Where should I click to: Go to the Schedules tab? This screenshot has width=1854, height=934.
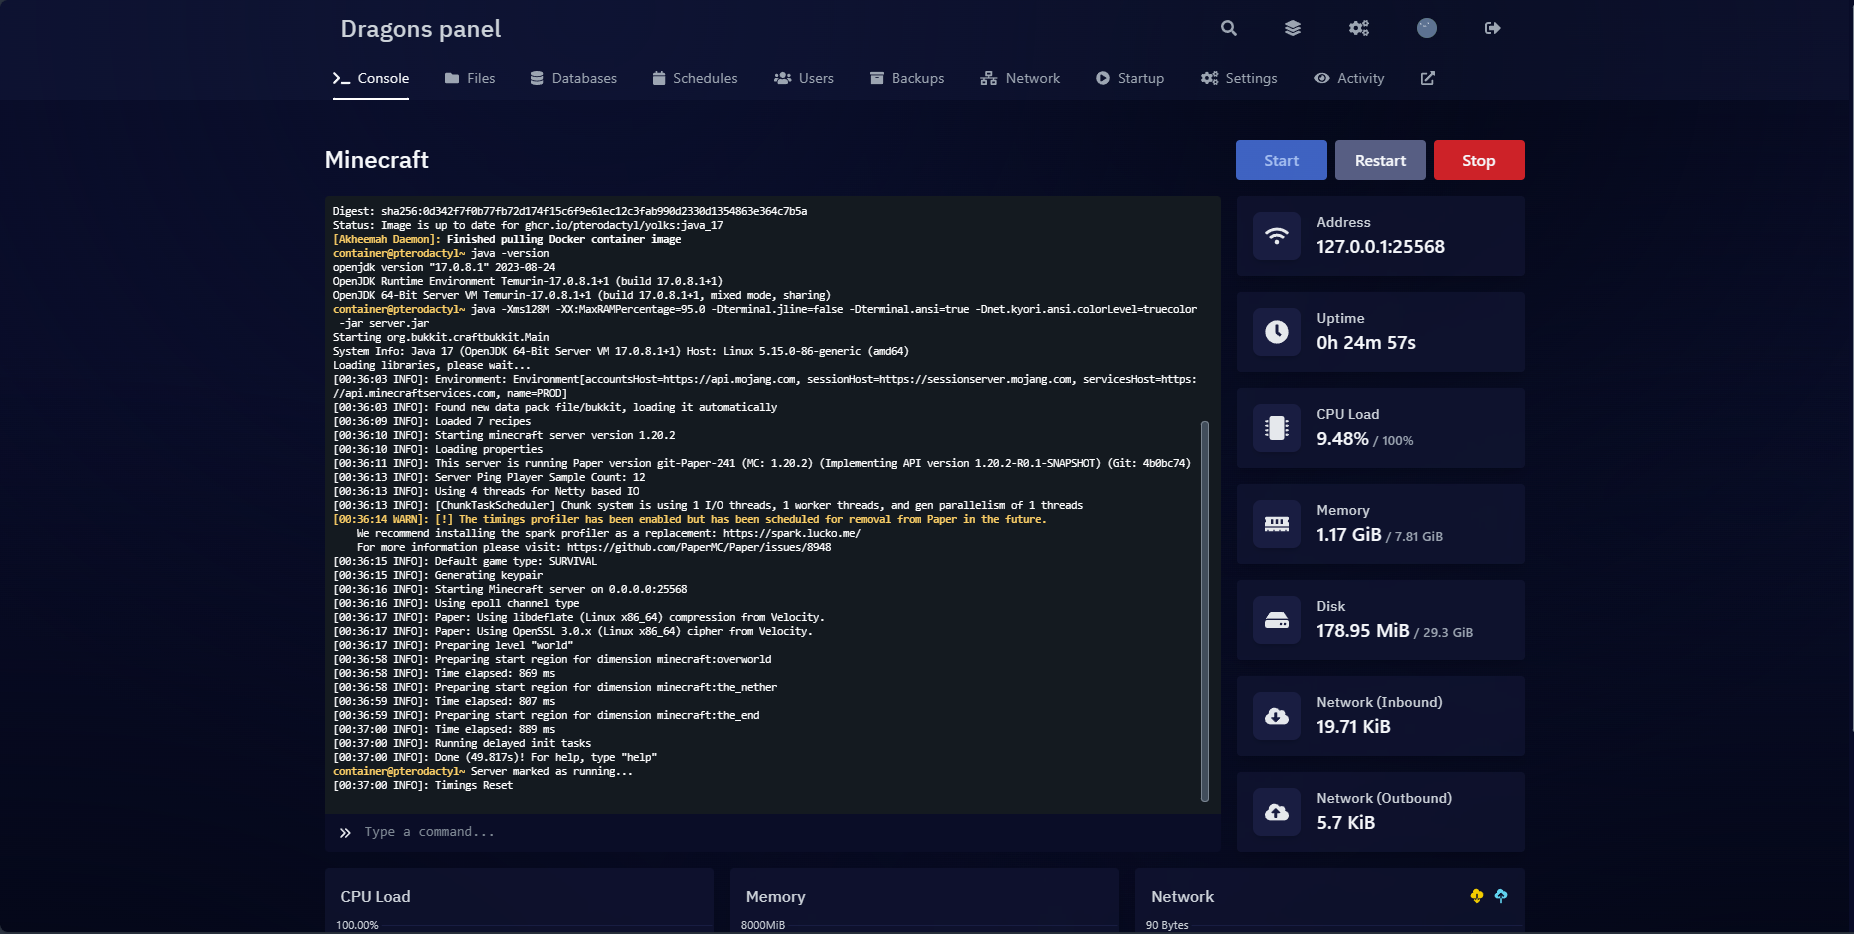695,78
